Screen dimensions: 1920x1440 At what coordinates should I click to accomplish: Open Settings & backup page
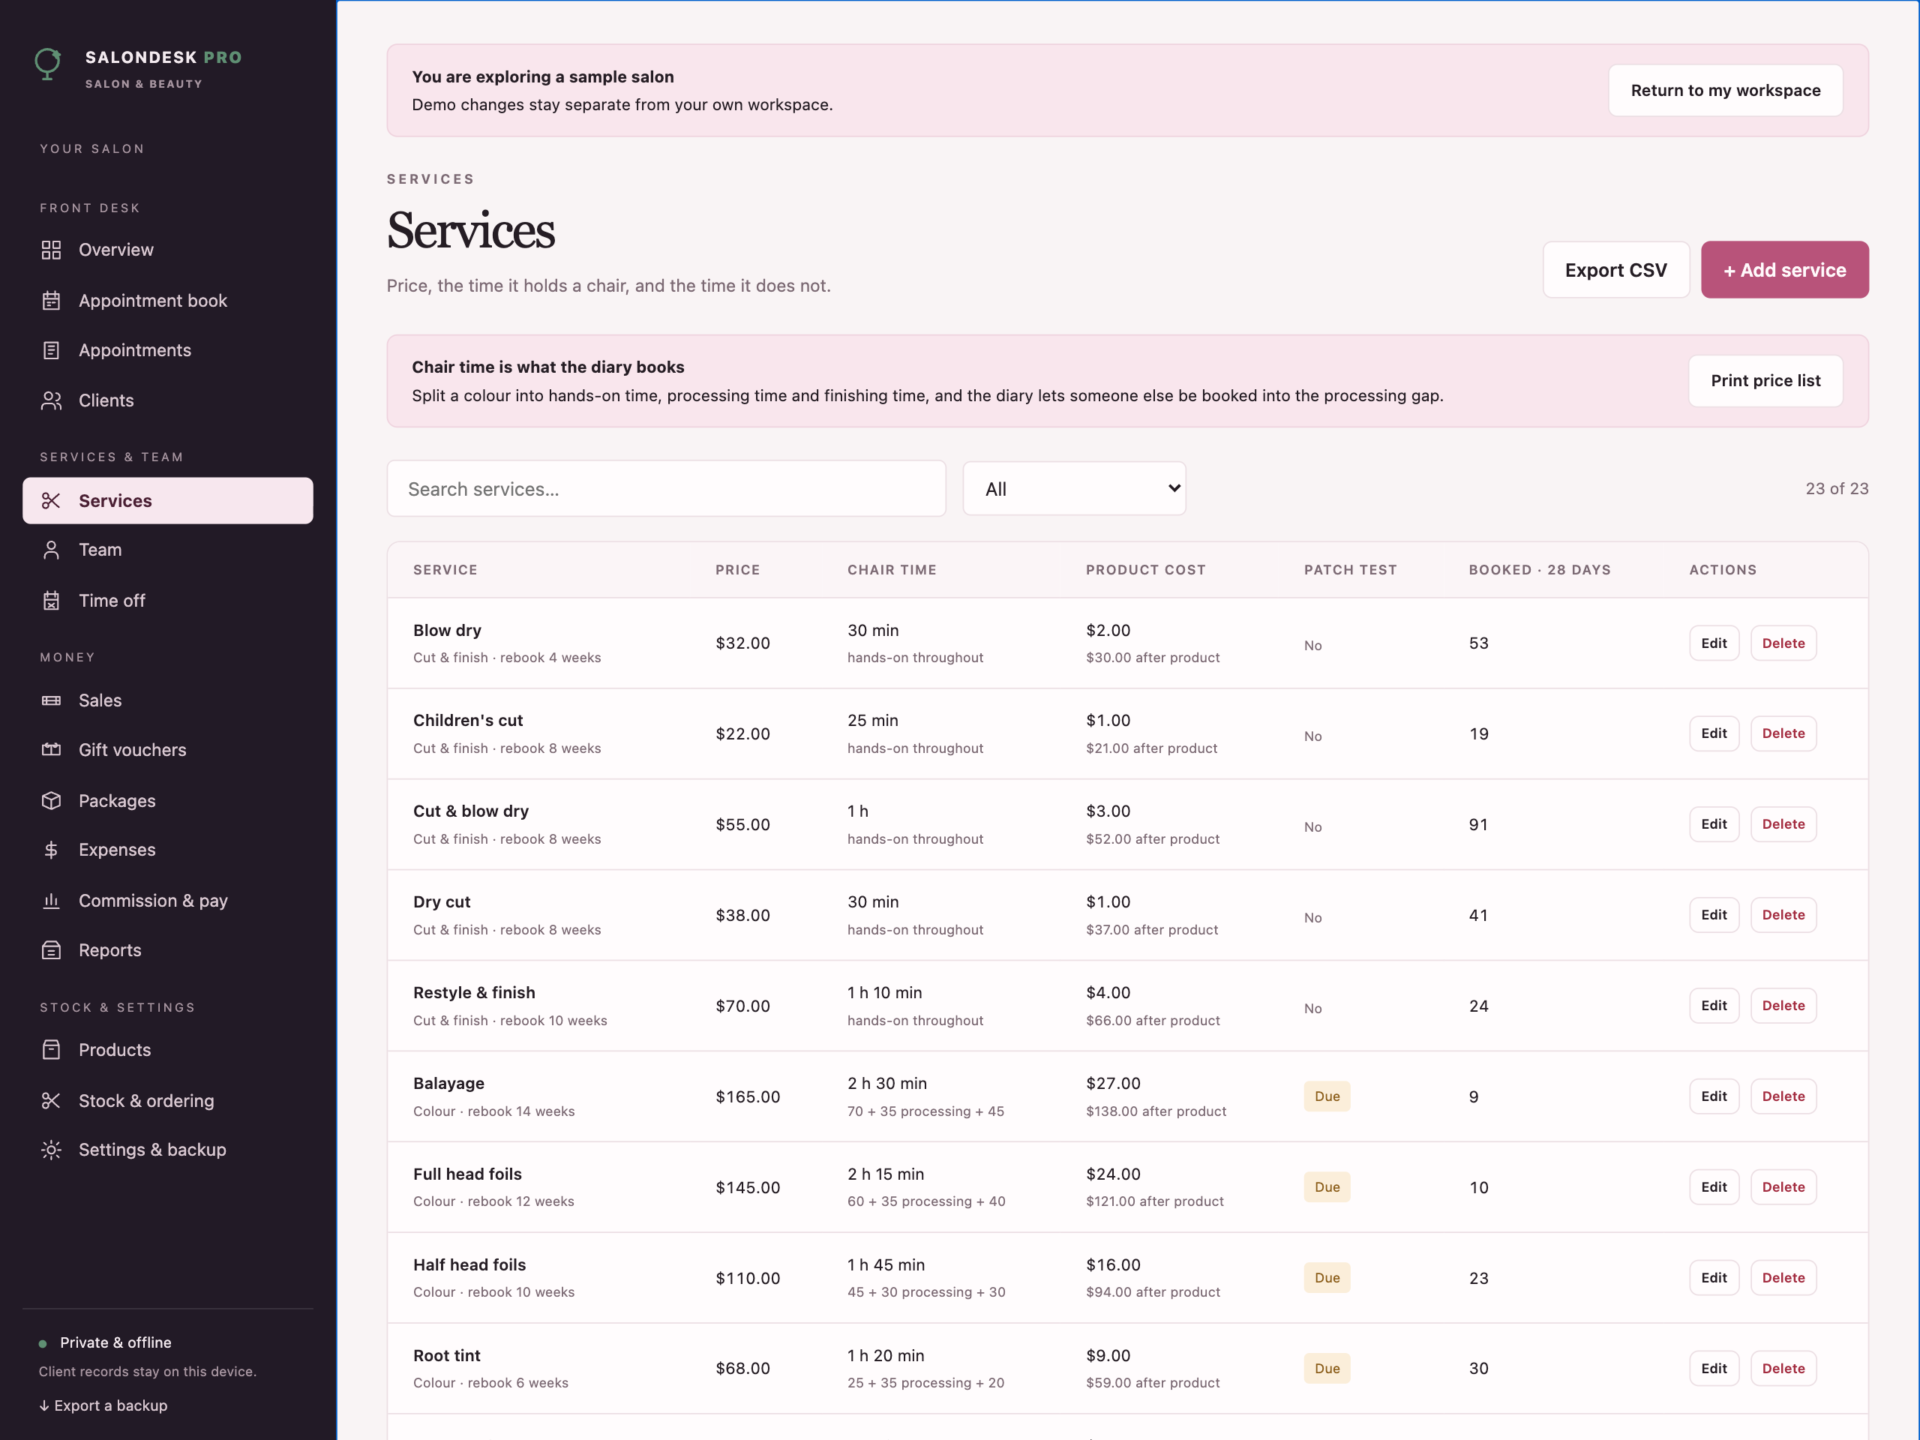click(x=168, y=1150)
